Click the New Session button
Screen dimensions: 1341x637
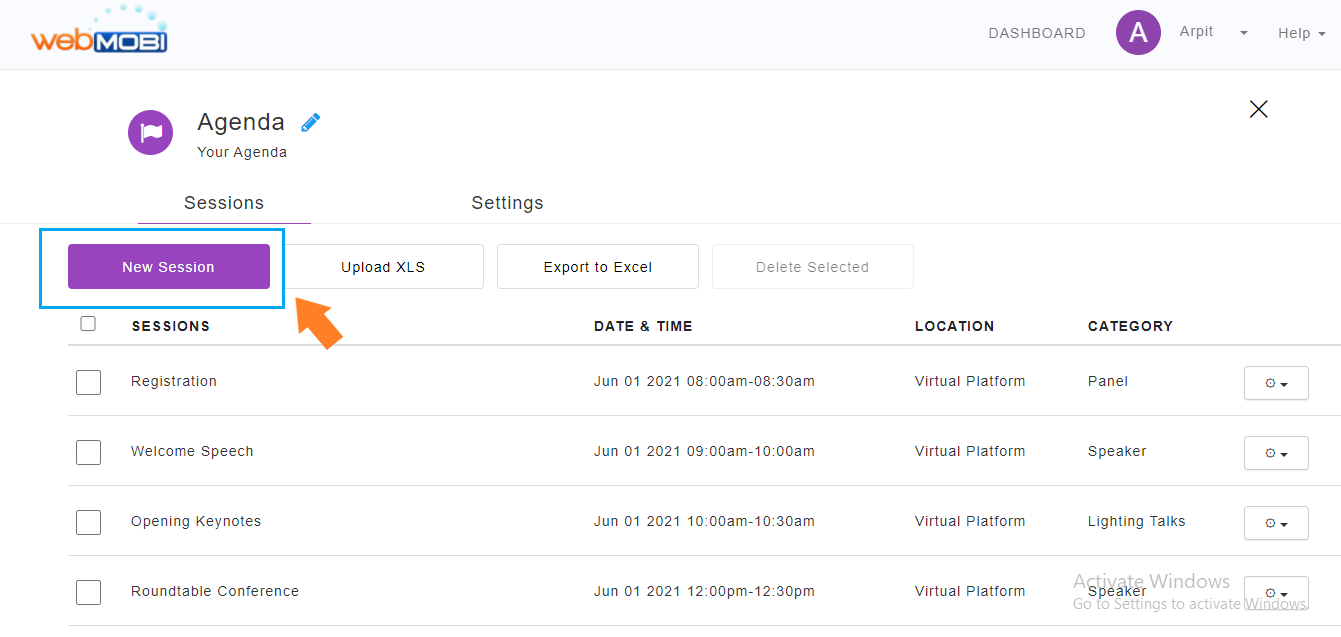169,267
